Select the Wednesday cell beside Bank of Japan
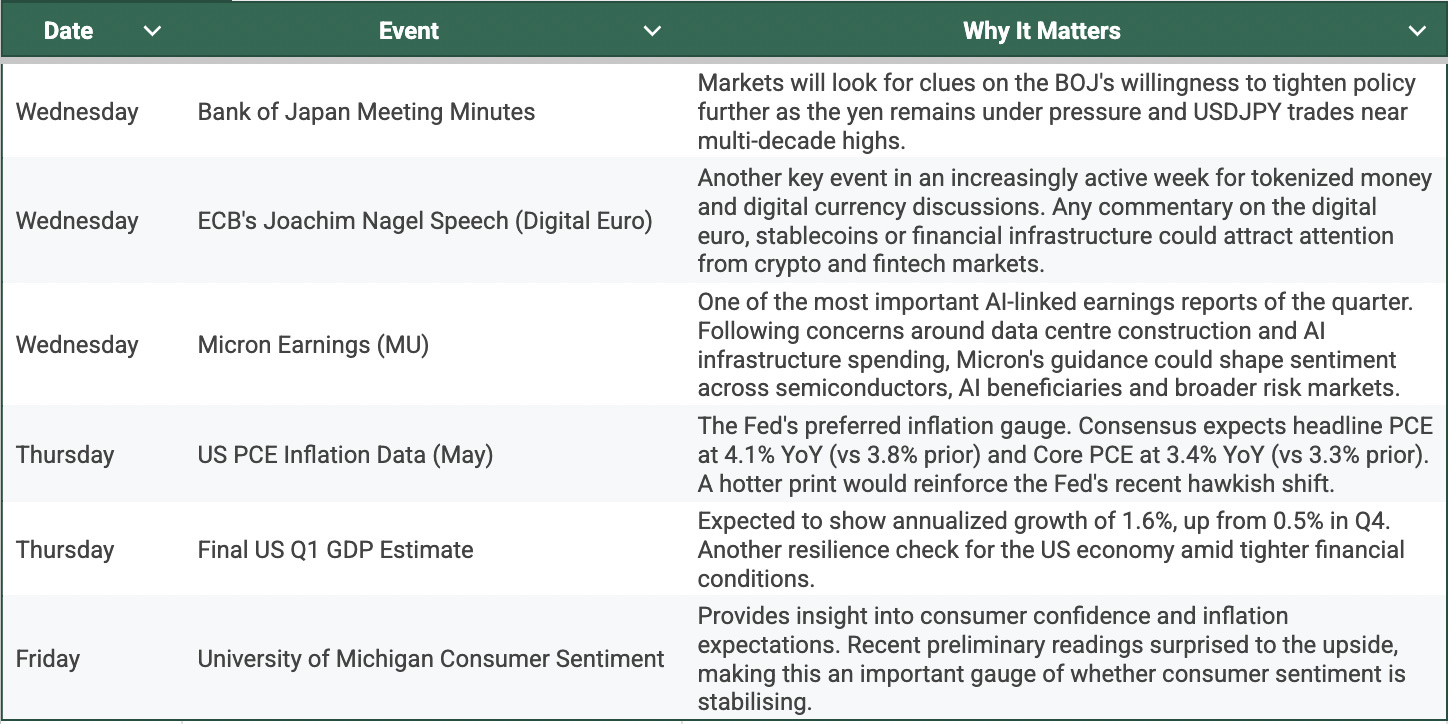Screen dimensions: 1448x724 77,112
